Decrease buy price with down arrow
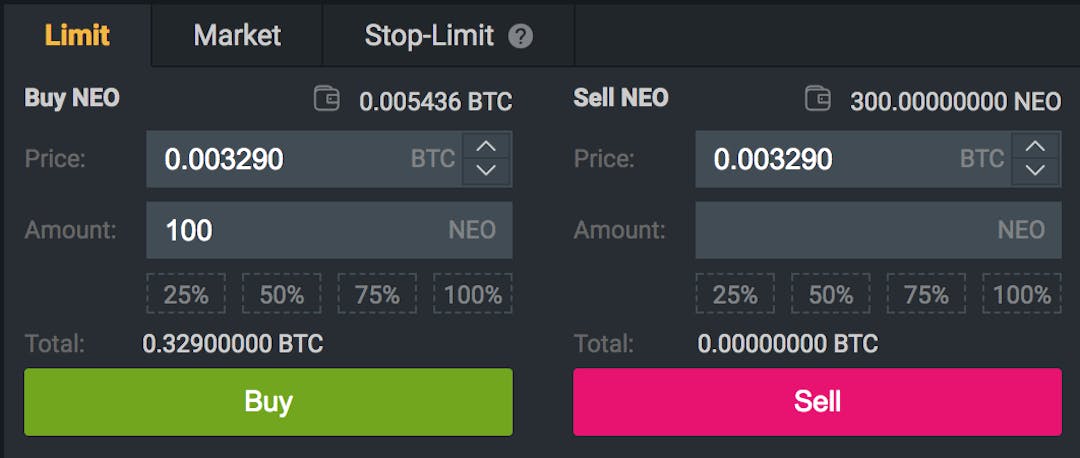 [x=486, y=171]
